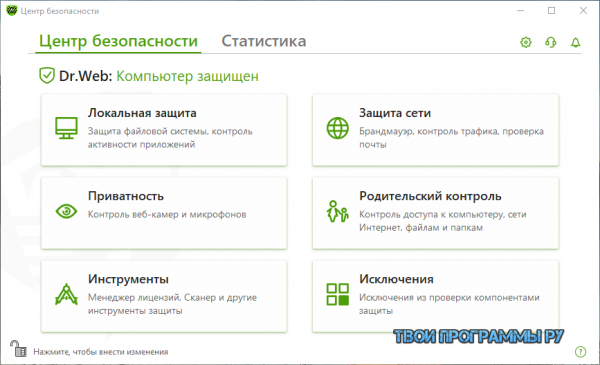Click the squares icon for Исключения

click(338, 294)
